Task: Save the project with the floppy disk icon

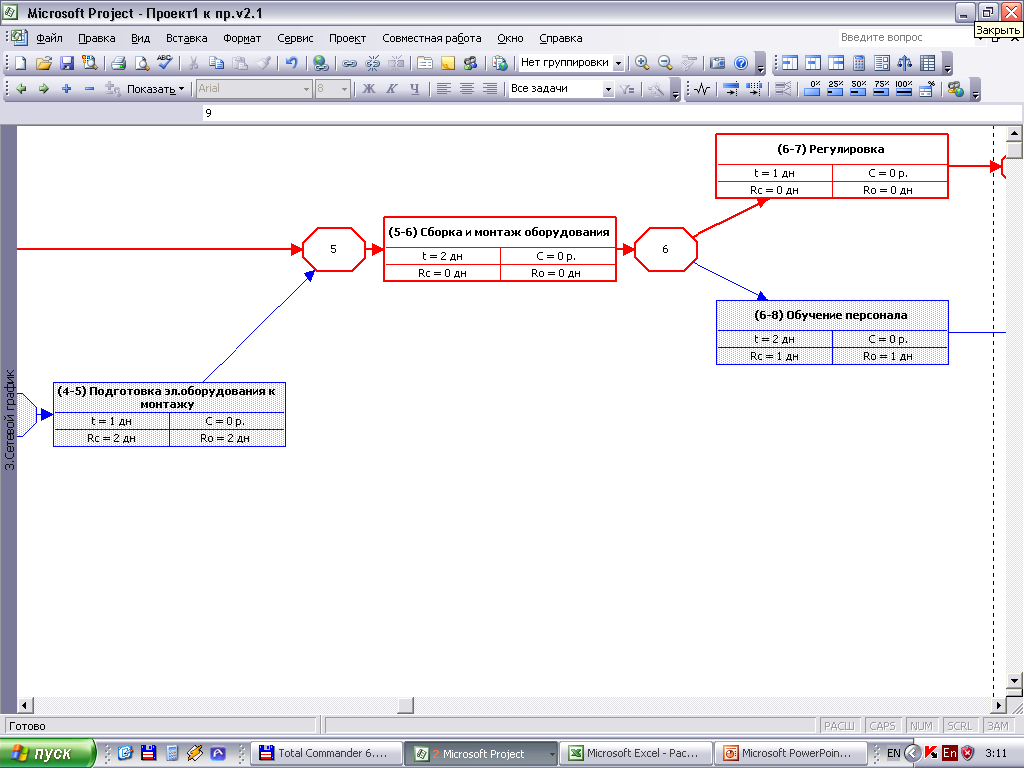Action: (x=67, y=63)
